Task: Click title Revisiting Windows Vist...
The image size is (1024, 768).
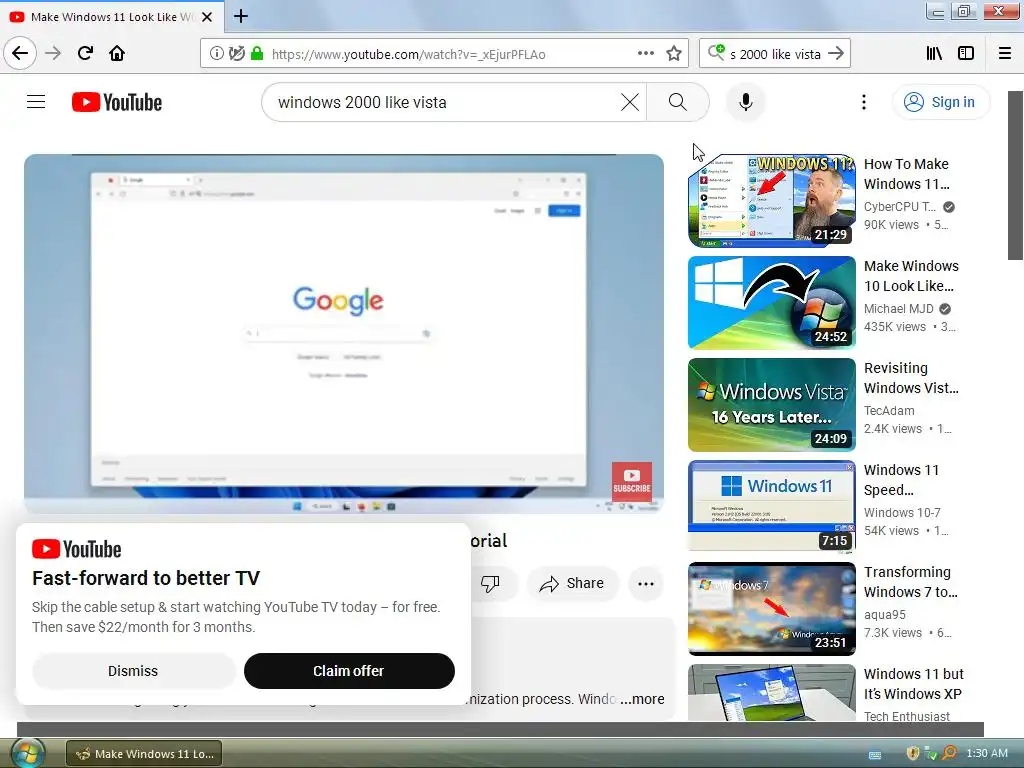Action: coord(911,377)
